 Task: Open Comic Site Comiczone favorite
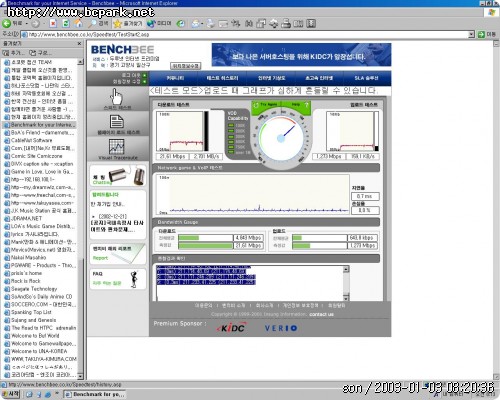pyautogui.click(x=33, y=156)
